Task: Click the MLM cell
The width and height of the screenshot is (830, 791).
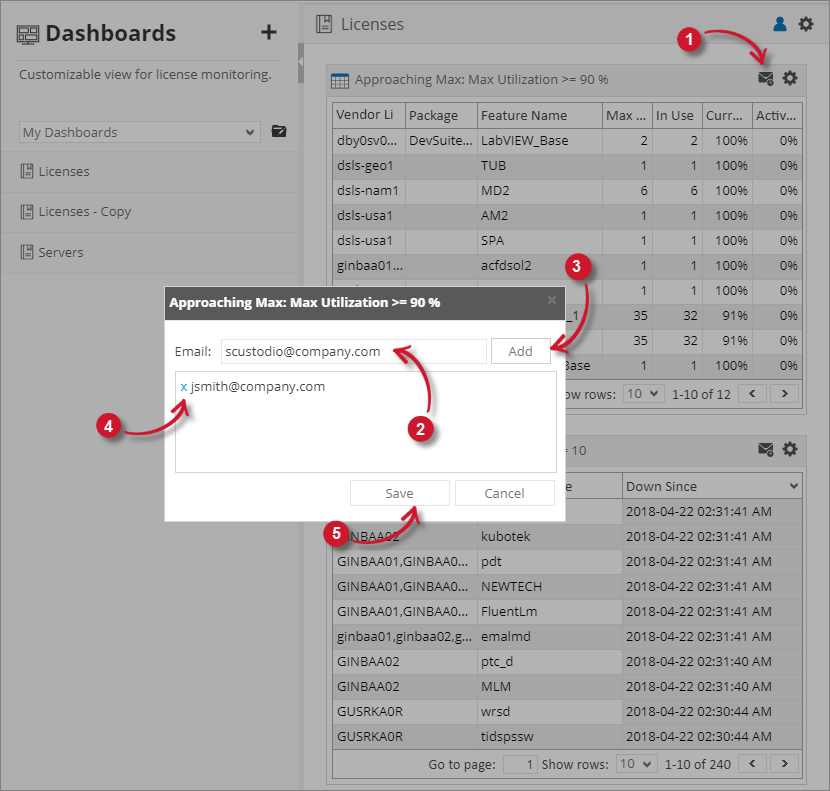Action: coord(549,686)
